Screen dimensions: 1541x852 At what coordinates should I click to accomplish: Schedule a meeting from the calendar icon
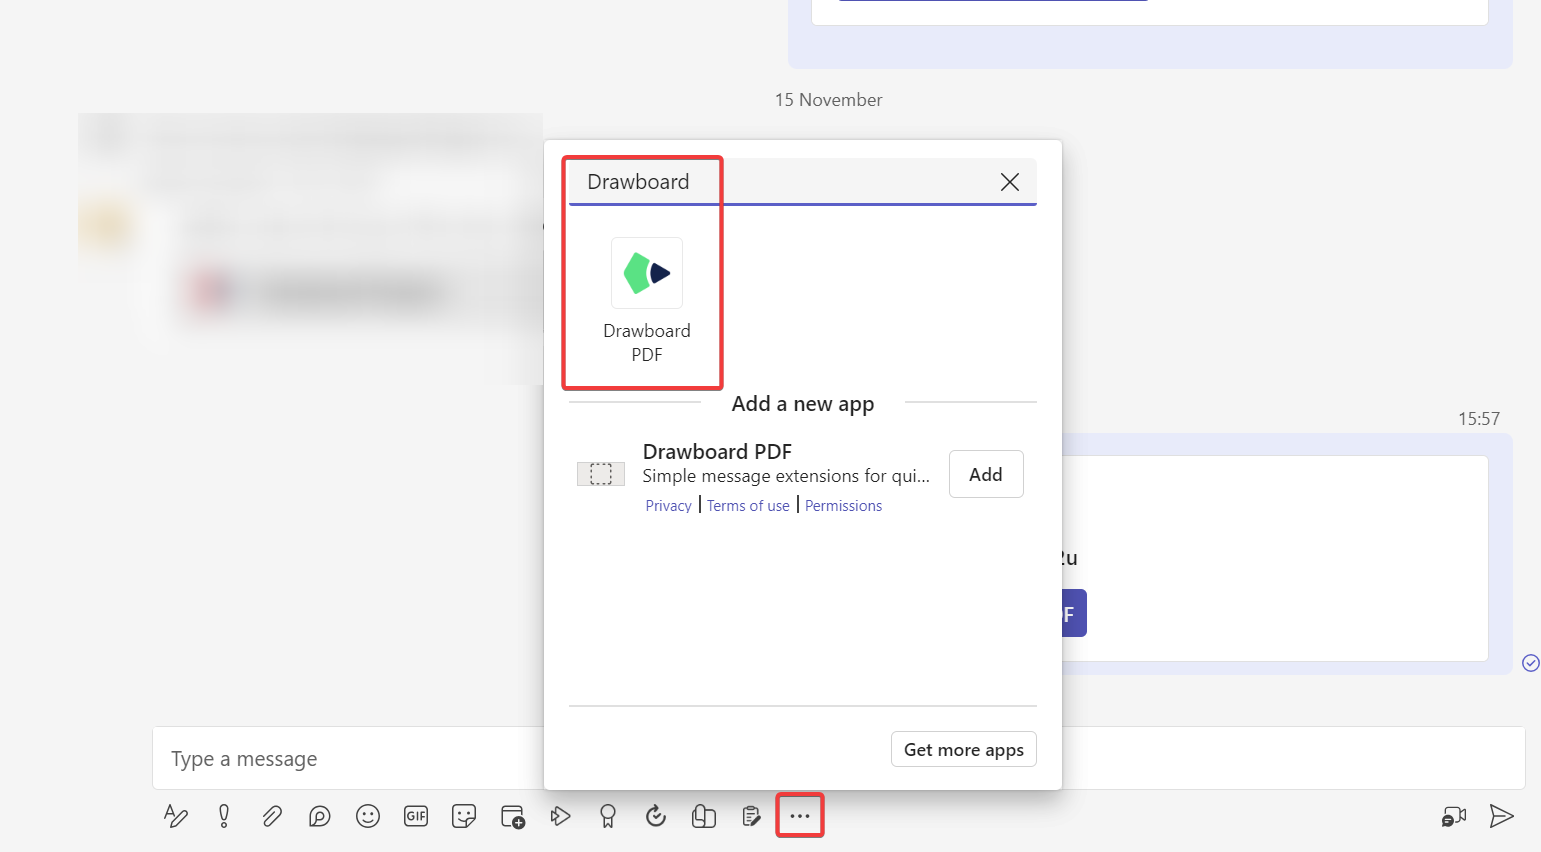click(513, 816)
